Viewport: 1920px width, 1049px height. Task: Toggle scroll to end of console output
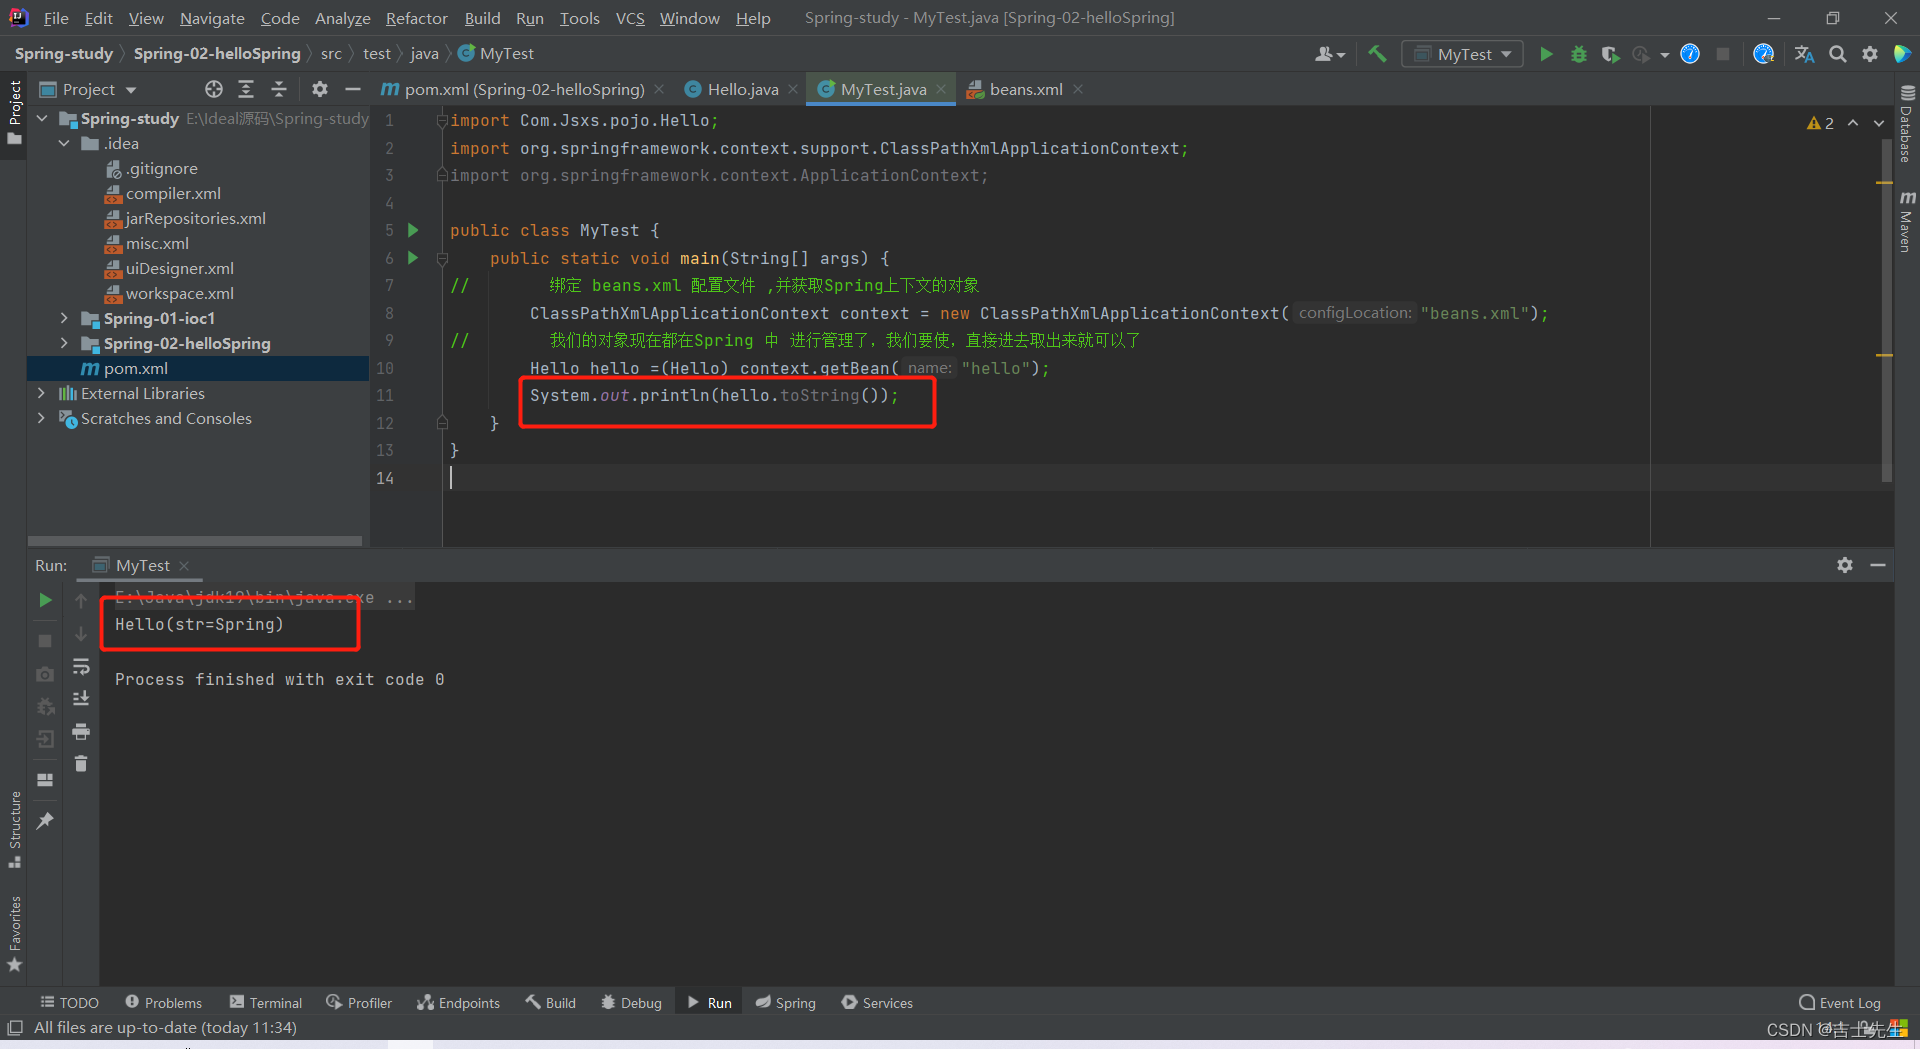coord(81,699)
